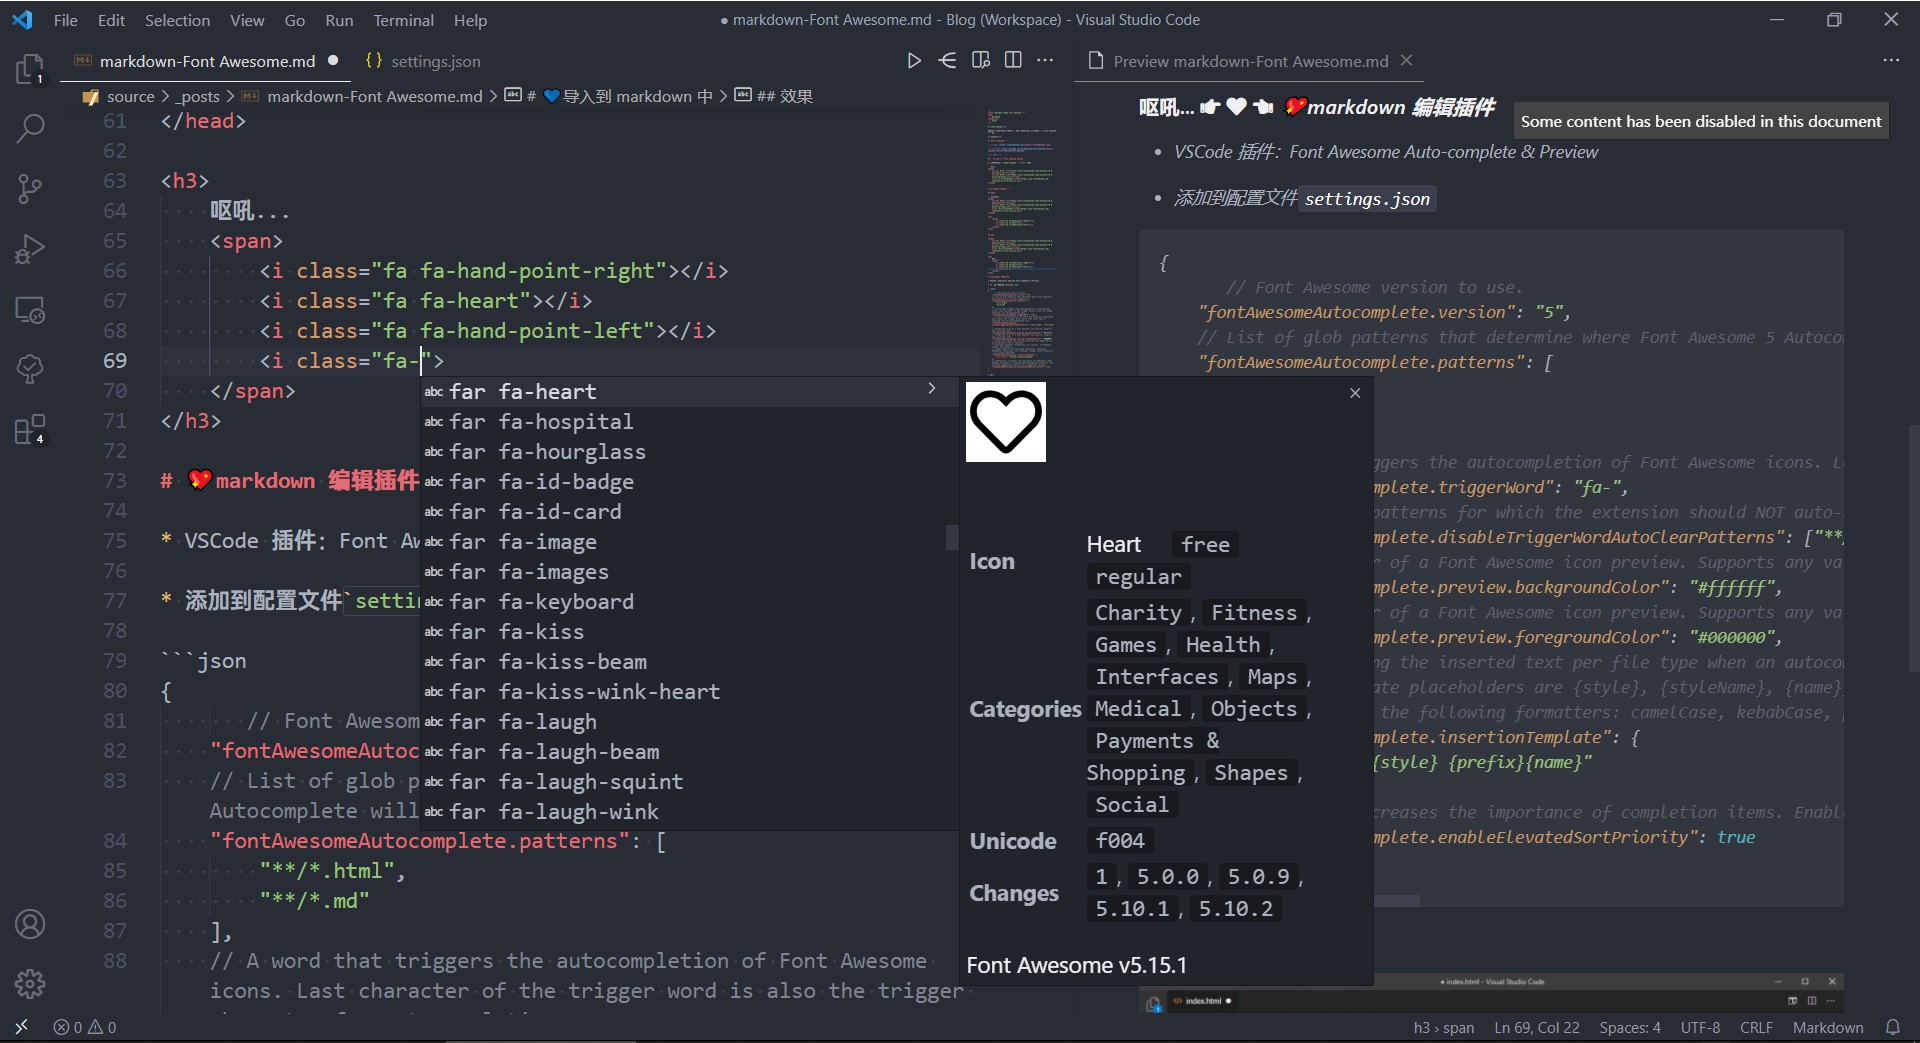Select the Preview markdown-Font Awesome.md tab
Viewport: 1920px width, 1043px height.
pyautogui.click(x=1250, y=61)
